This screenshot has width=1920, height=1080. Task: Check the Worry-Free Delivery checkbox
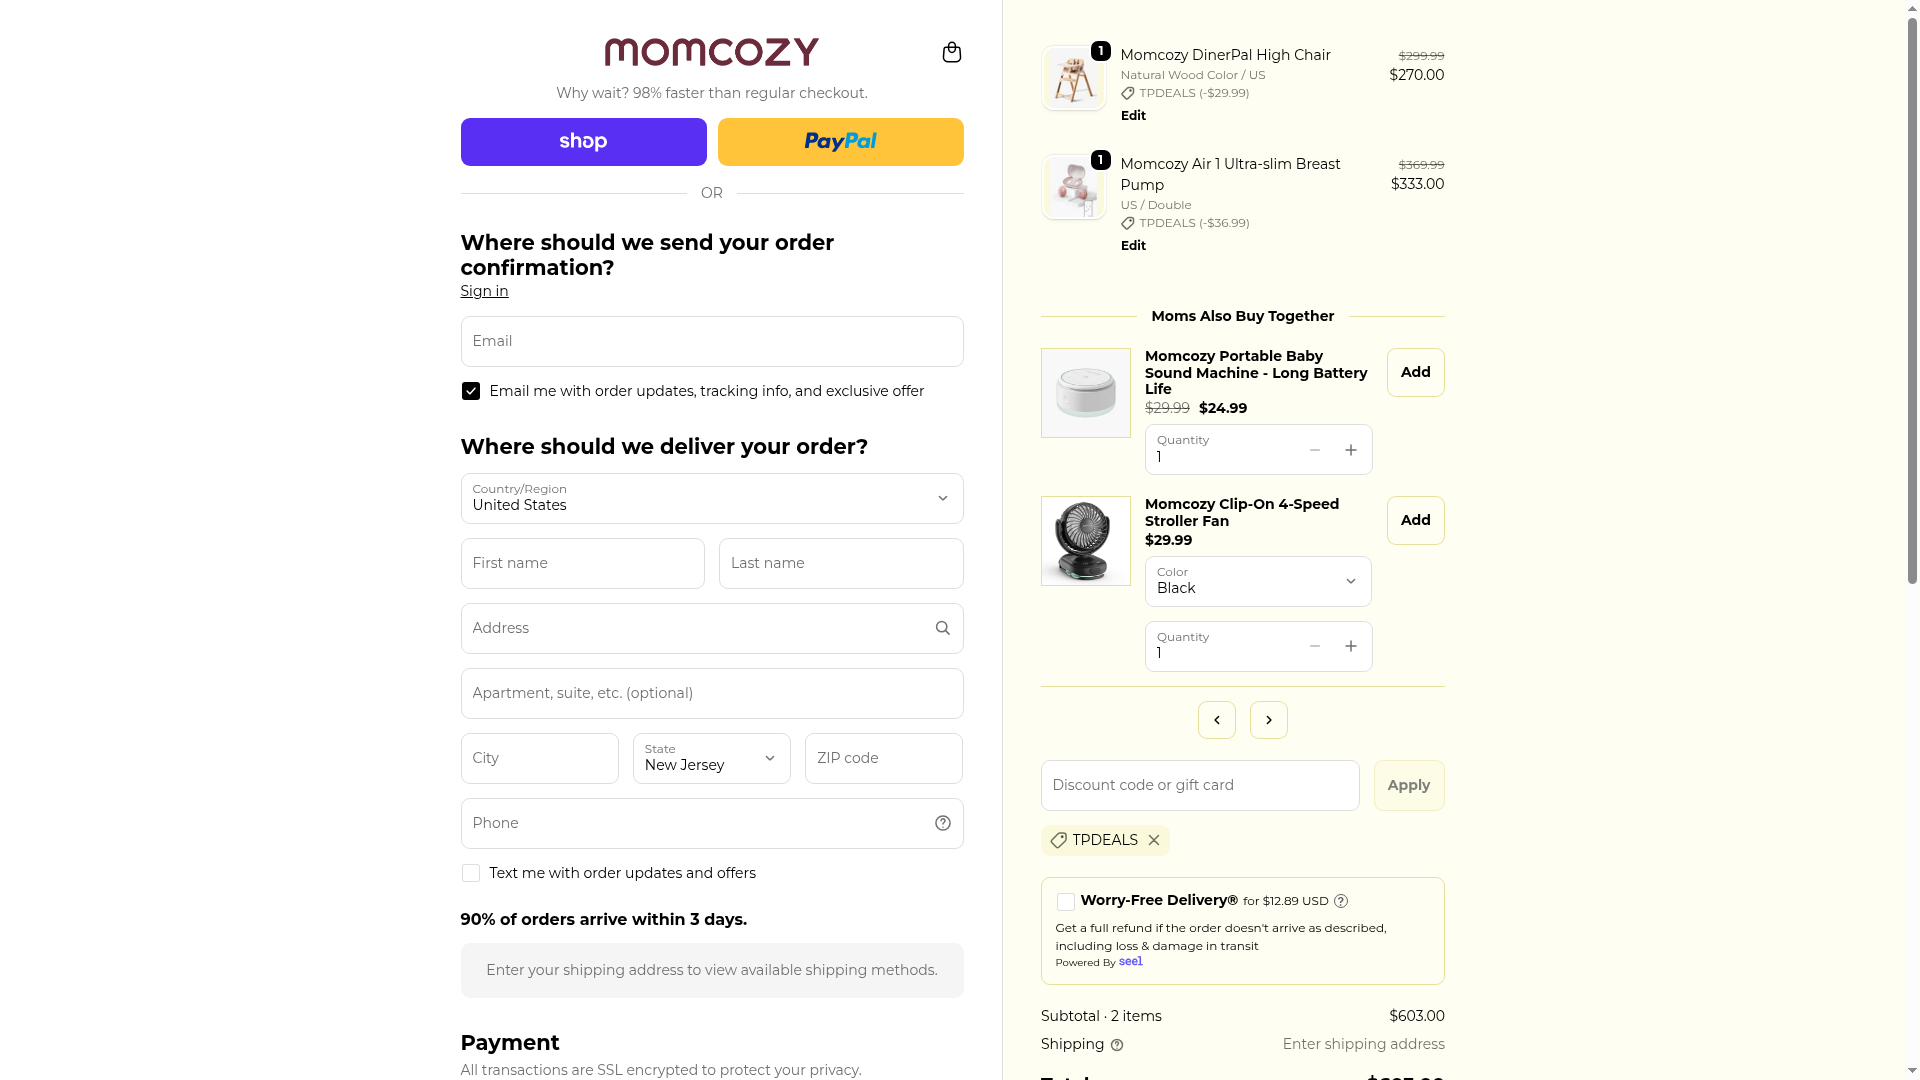1066,902
